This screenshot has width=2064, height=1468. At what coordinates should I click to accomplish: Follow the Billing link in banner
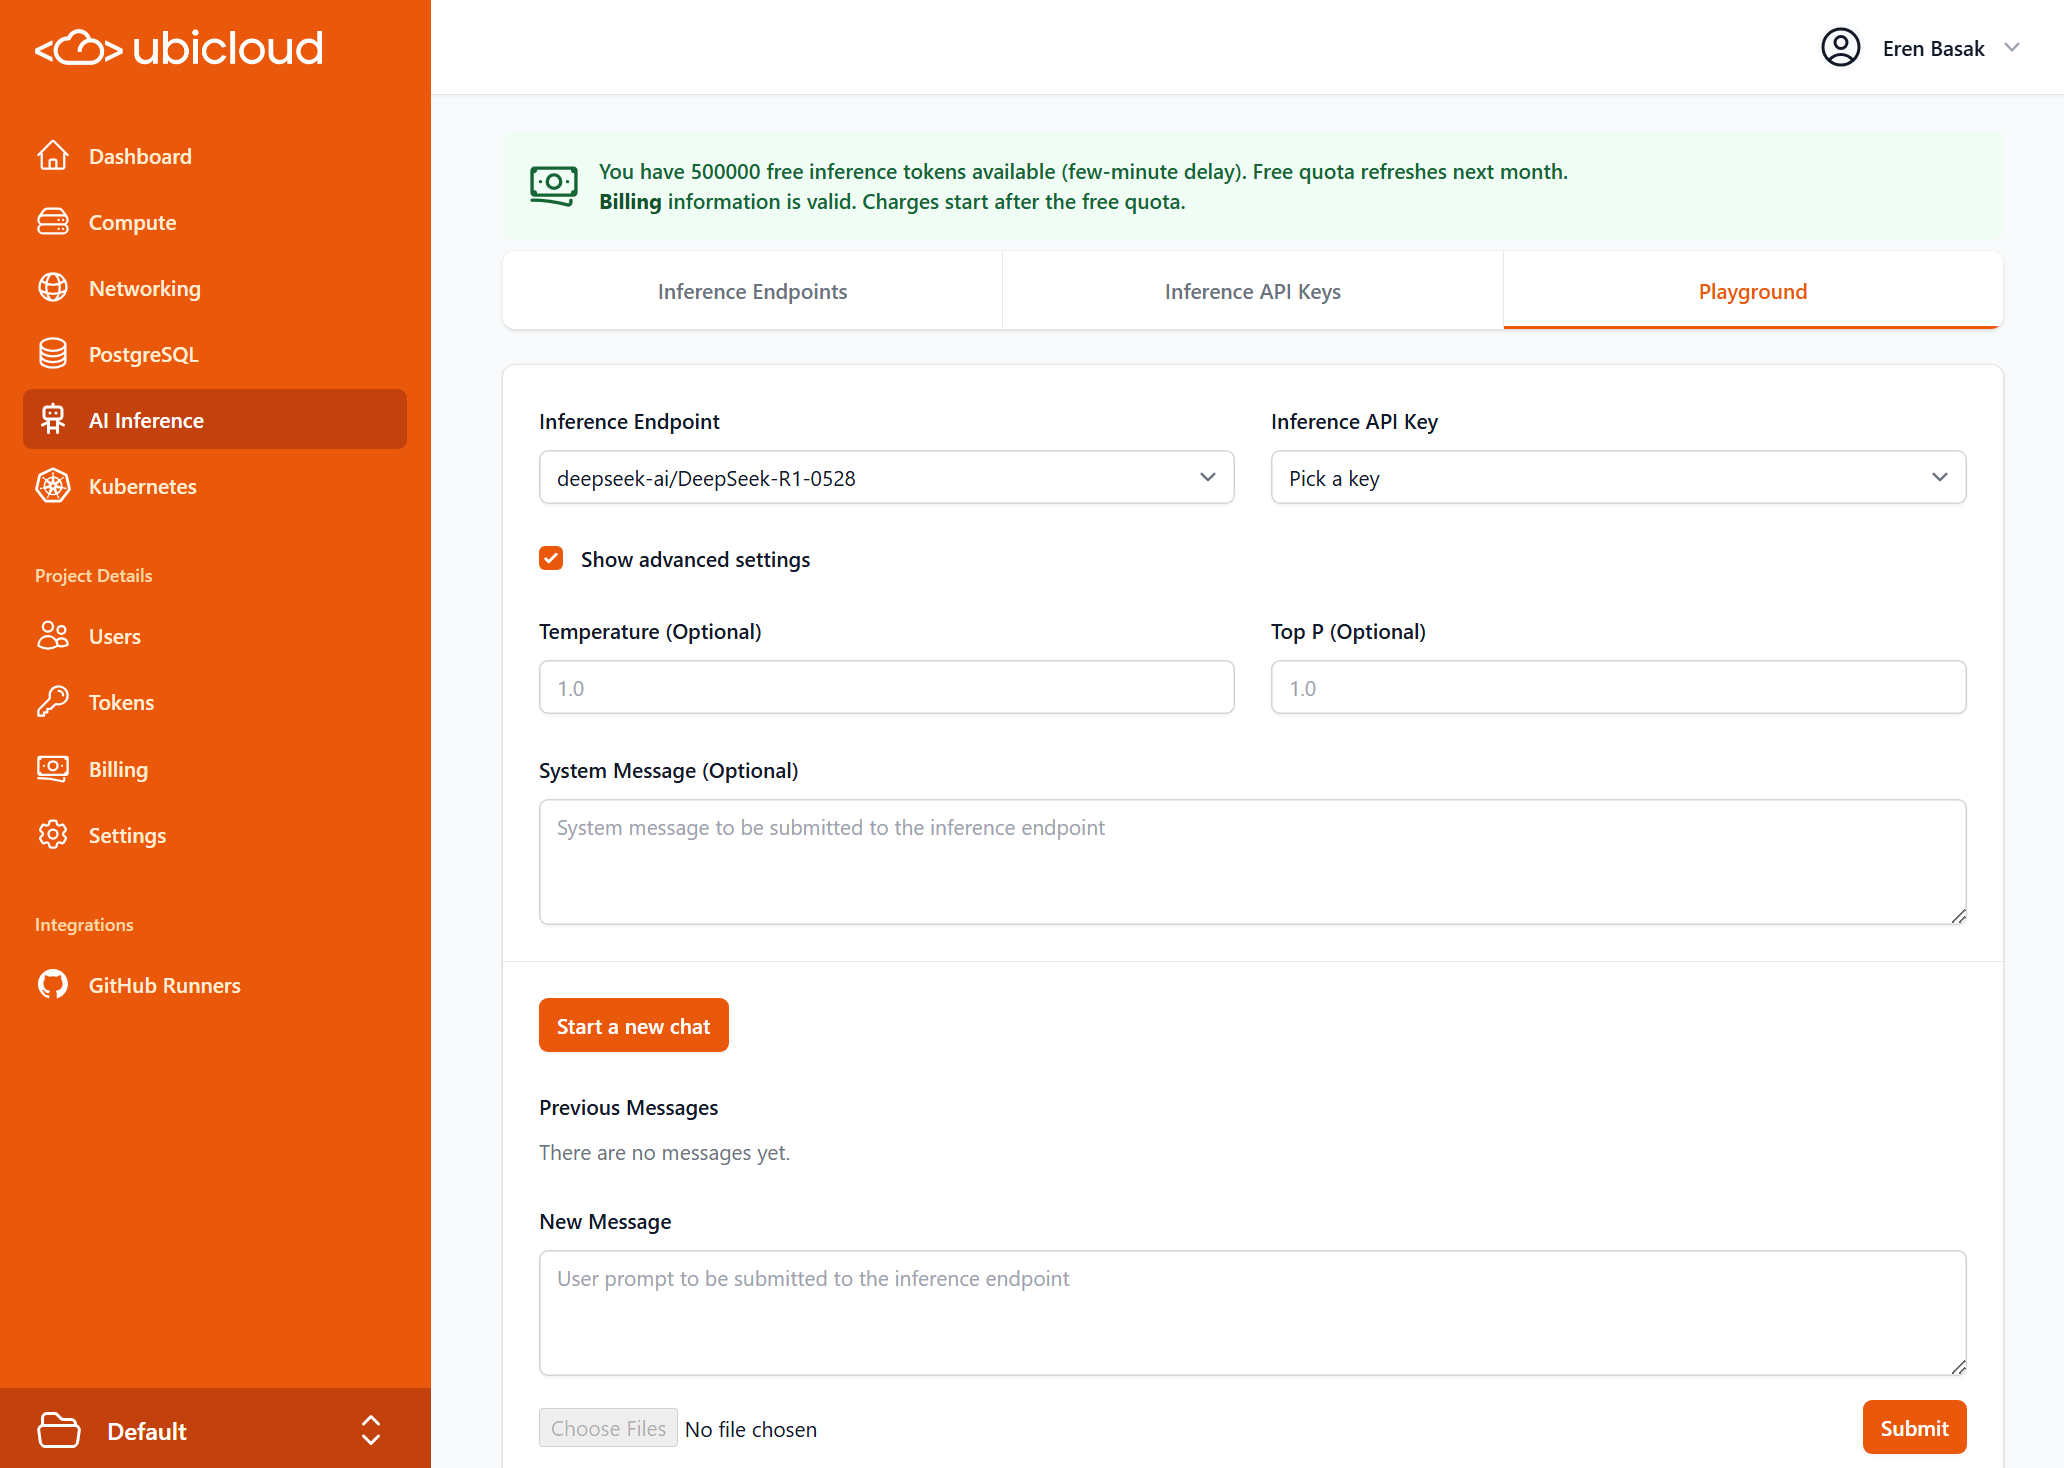pyautogui.click(x=630, y=202)
